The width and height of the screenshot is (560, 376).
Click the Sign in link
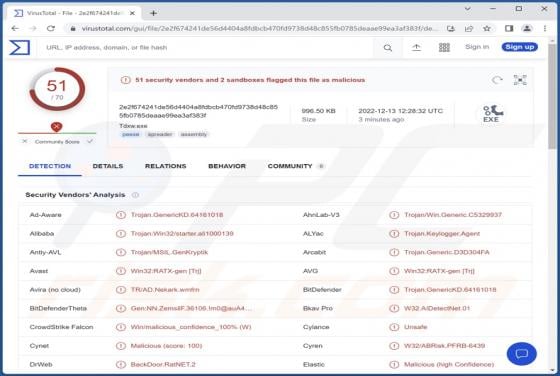point(477,47)
